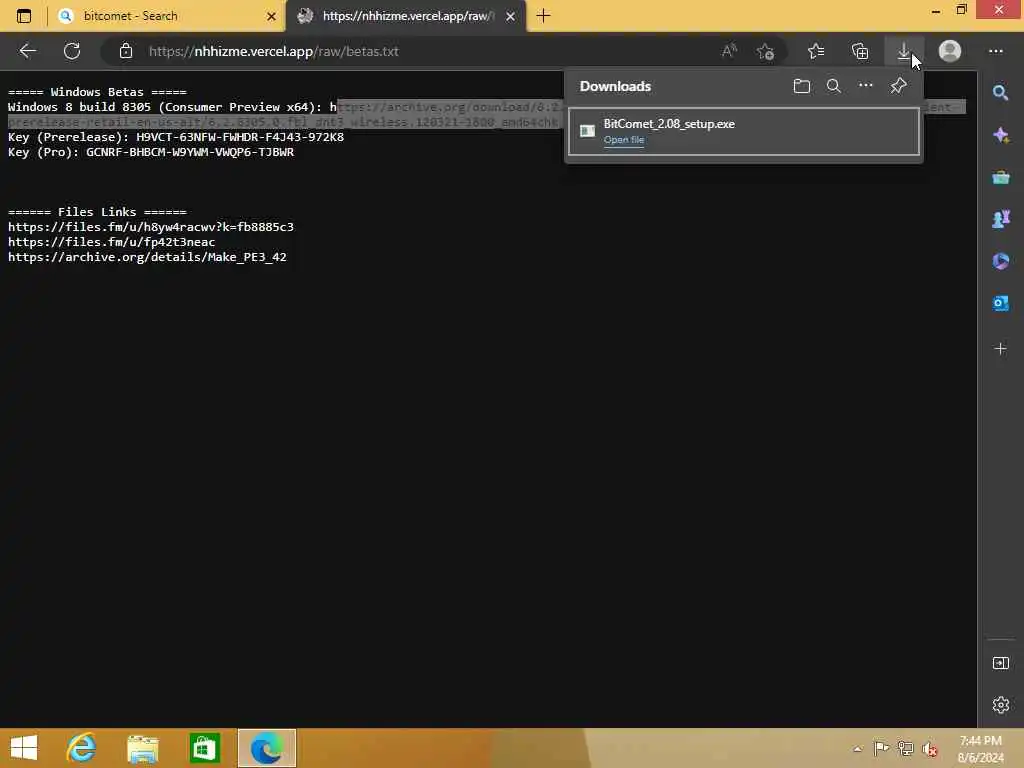The image size is (1024, 768).
Task: Click the browser back arrow
Action: [x=27, y=51]
